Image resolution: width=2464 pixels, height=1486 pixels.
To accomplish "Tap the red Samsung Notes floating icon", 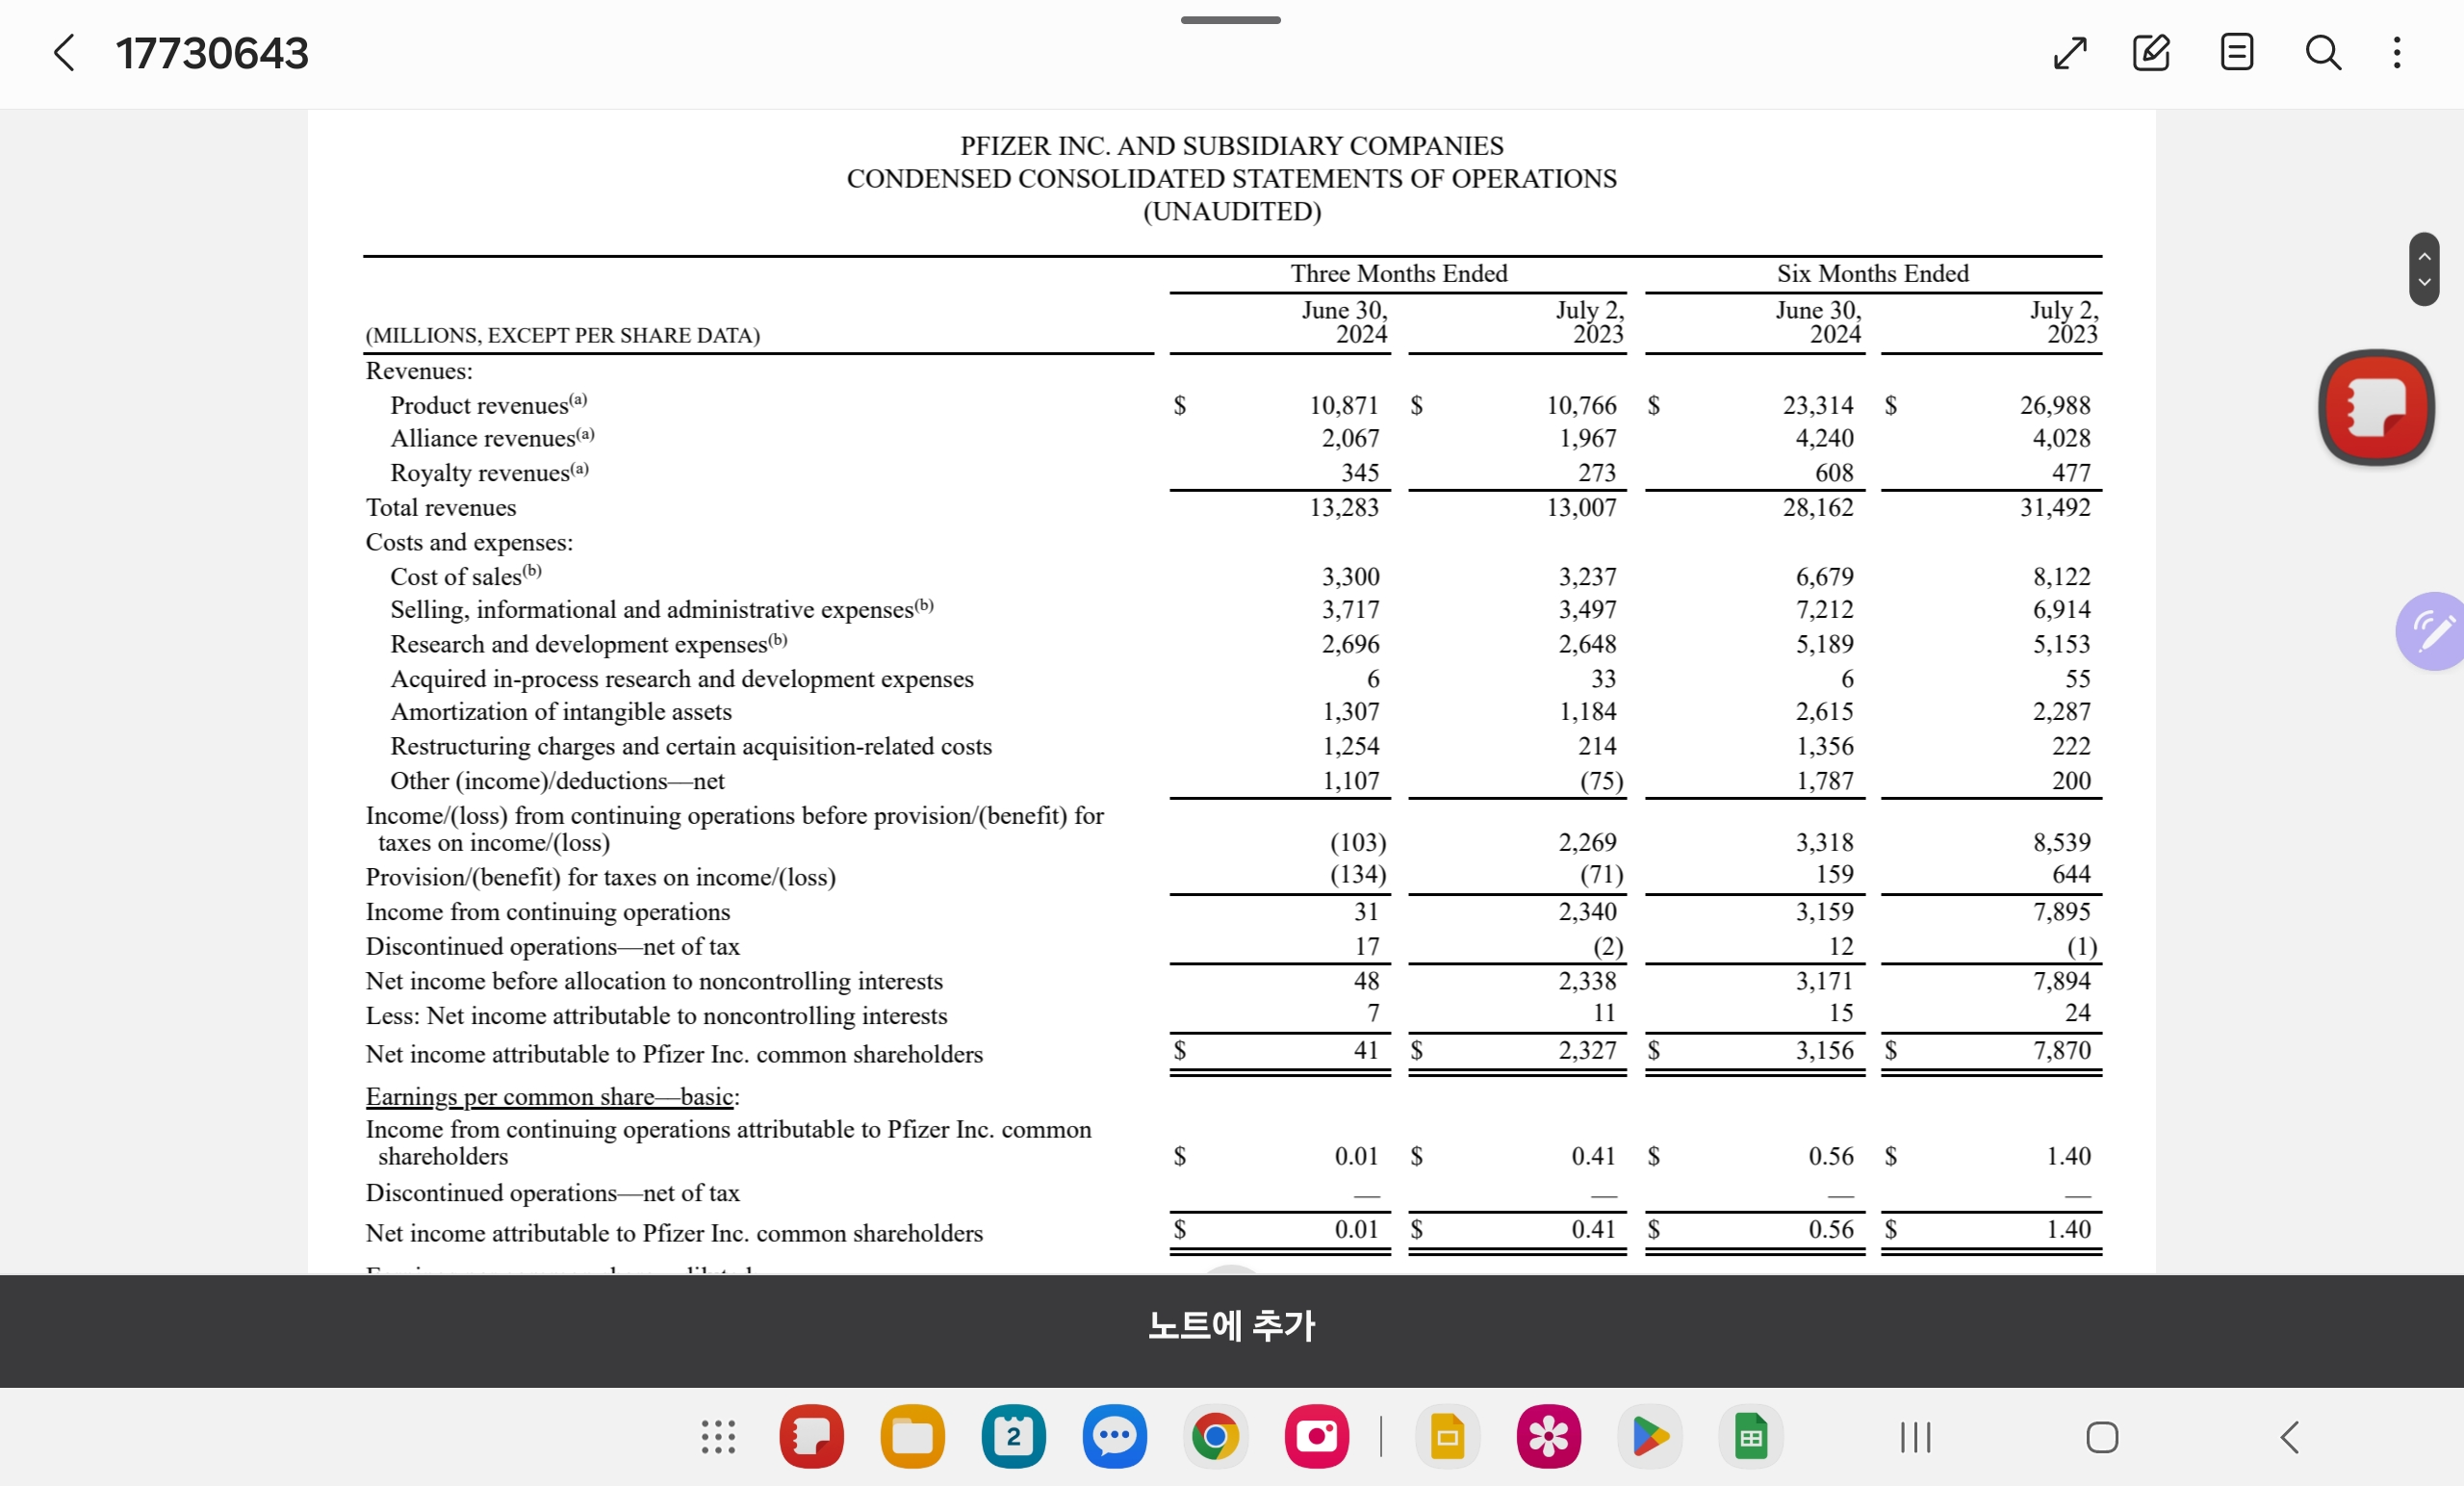I will 2376,407.
